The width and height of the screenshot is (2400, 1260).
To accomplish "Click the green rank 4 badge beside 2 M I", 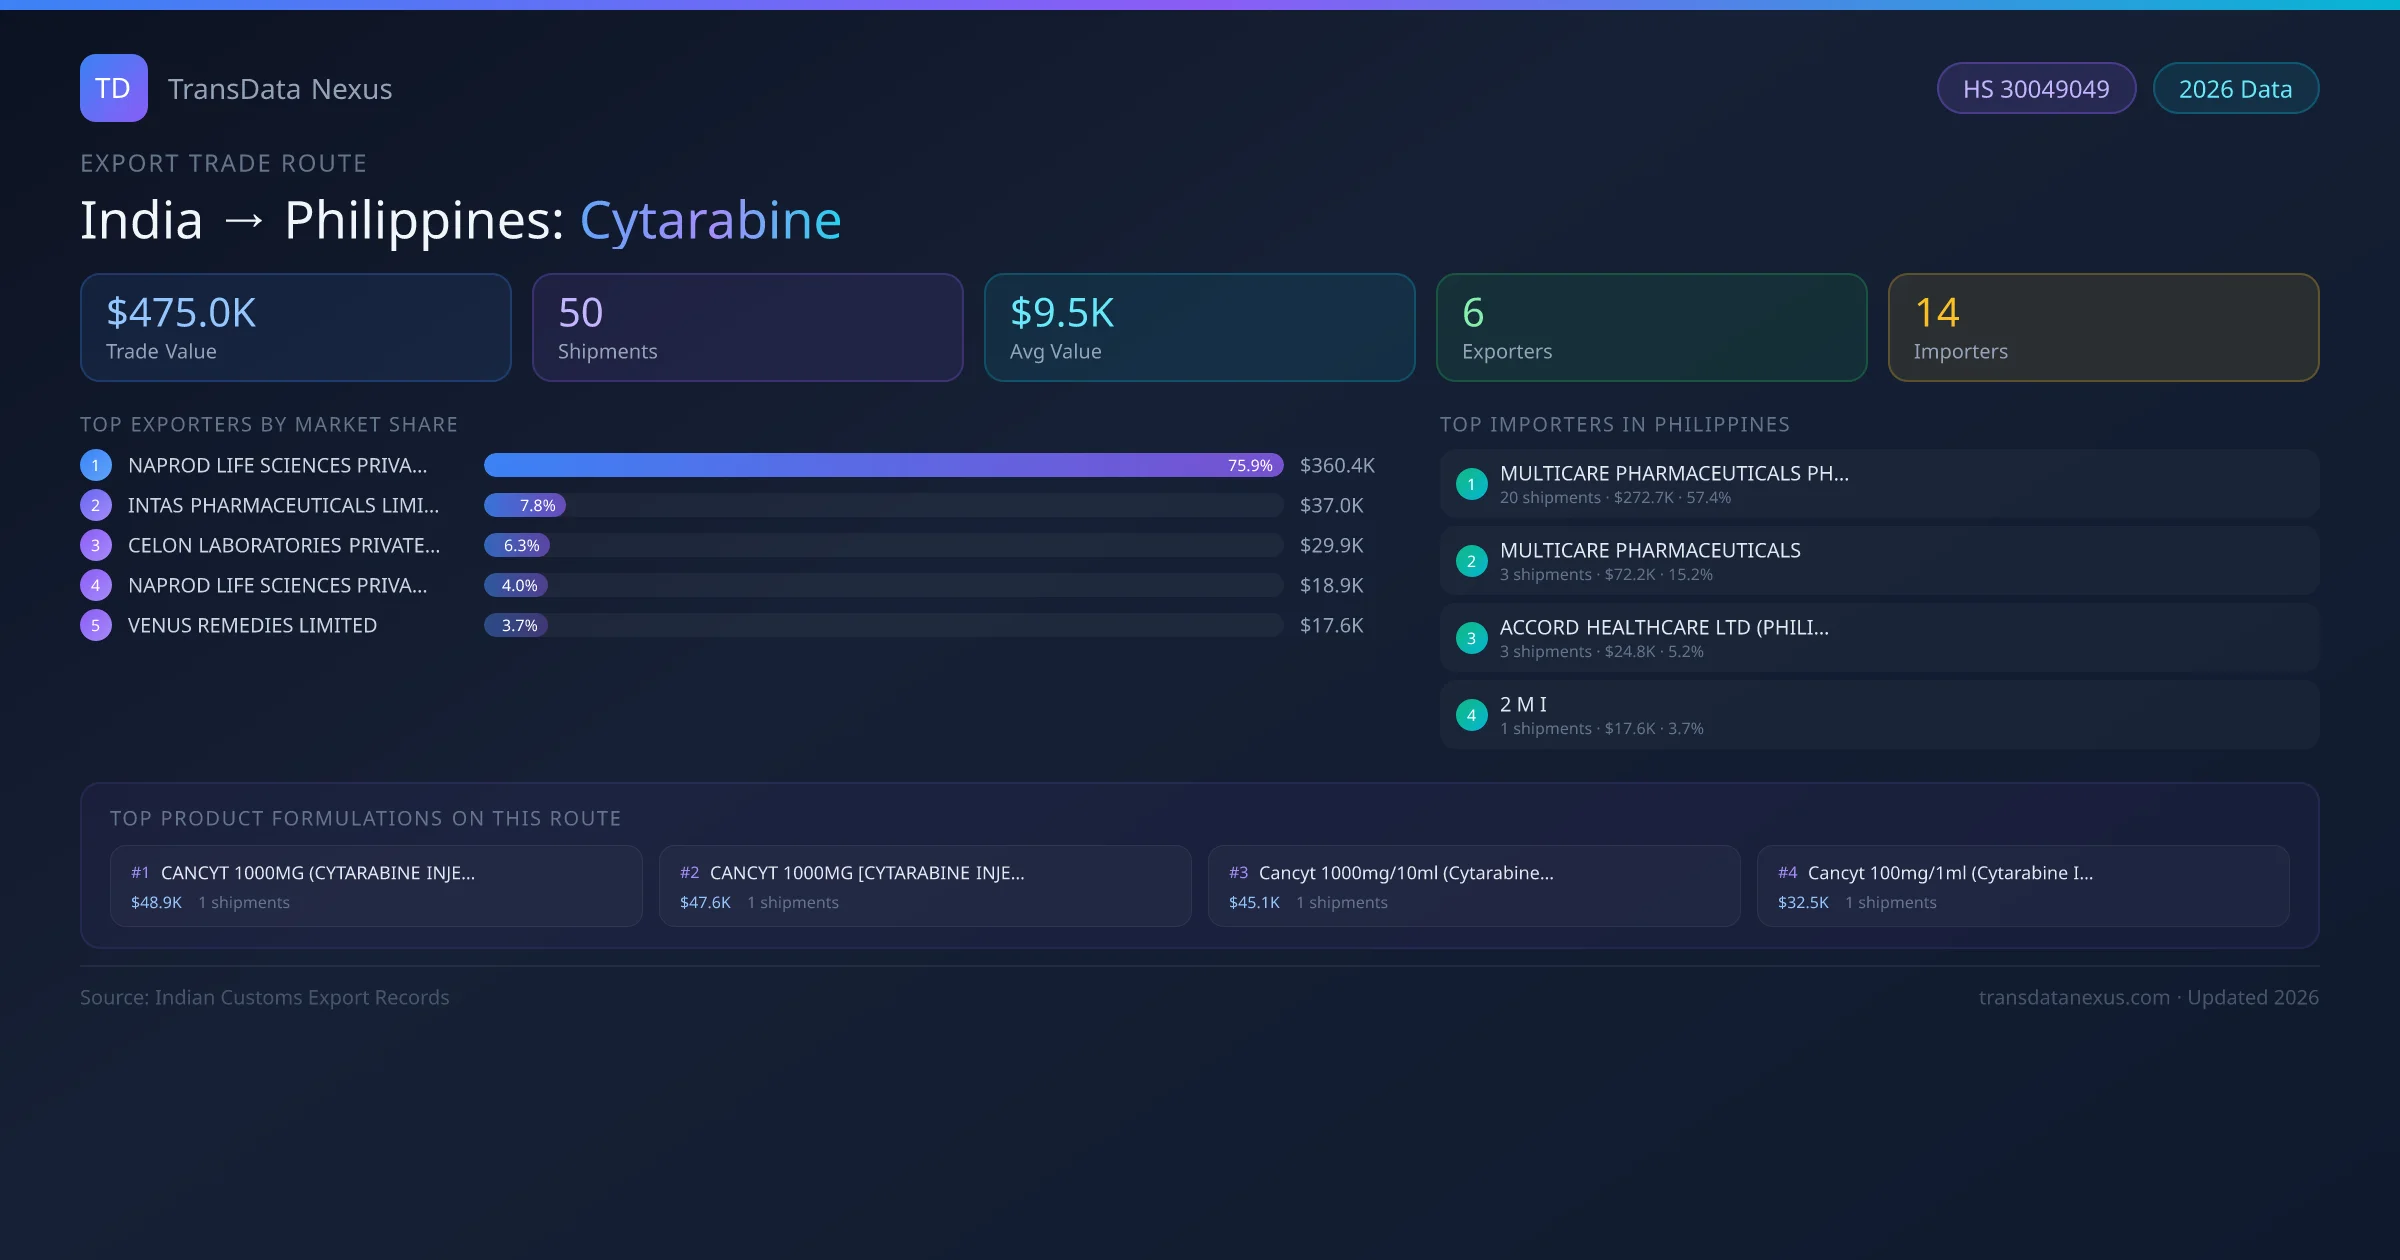I will click(x=1471, y=715).
